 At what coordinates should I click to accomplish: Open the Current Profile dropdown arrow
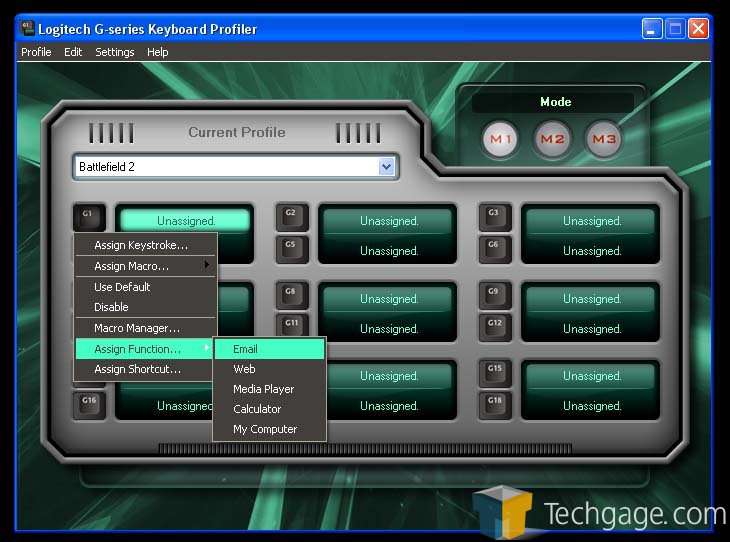pos(386,167)
